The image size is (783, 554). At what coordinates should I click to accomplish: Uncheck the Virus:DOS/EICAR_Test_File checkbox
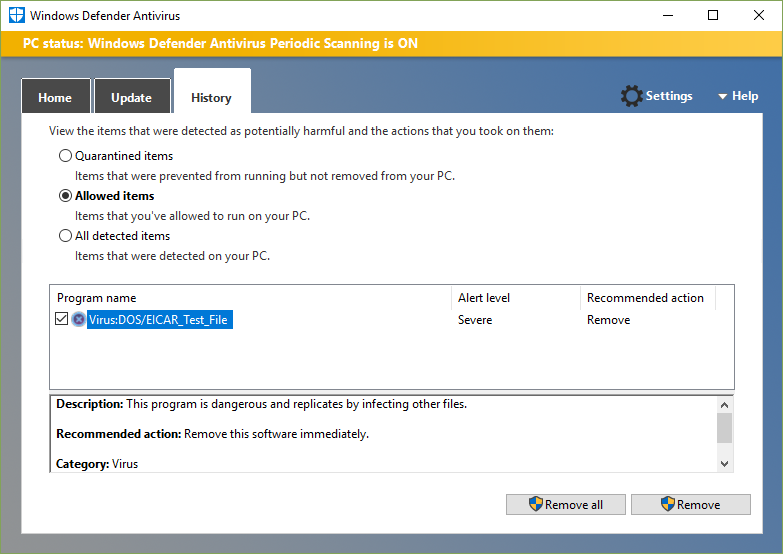61,319
